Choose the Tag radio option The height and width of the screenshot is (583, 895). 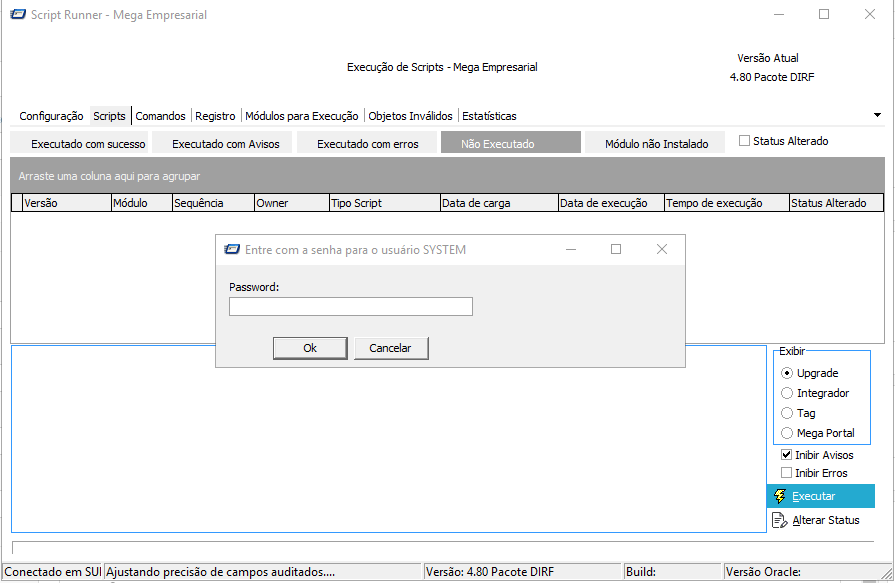click(787, 413)
